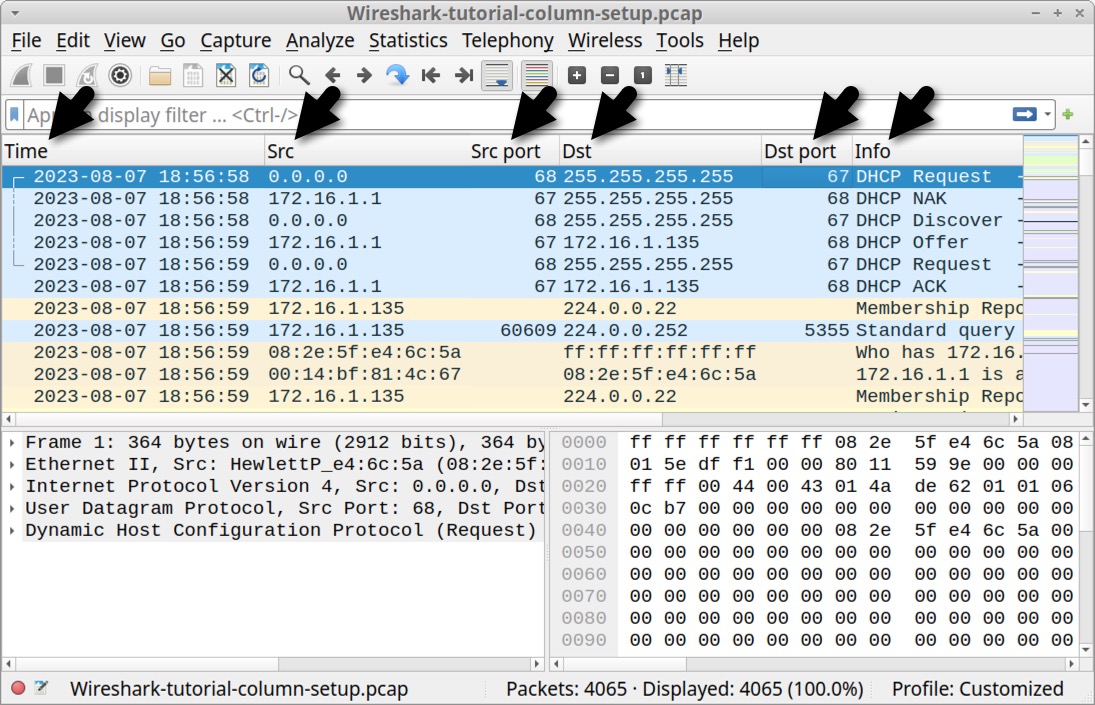The width and height of the screenshot is (1095, 705).
Task: Add a display filter button plus
Action: (x=1068, y=114)
